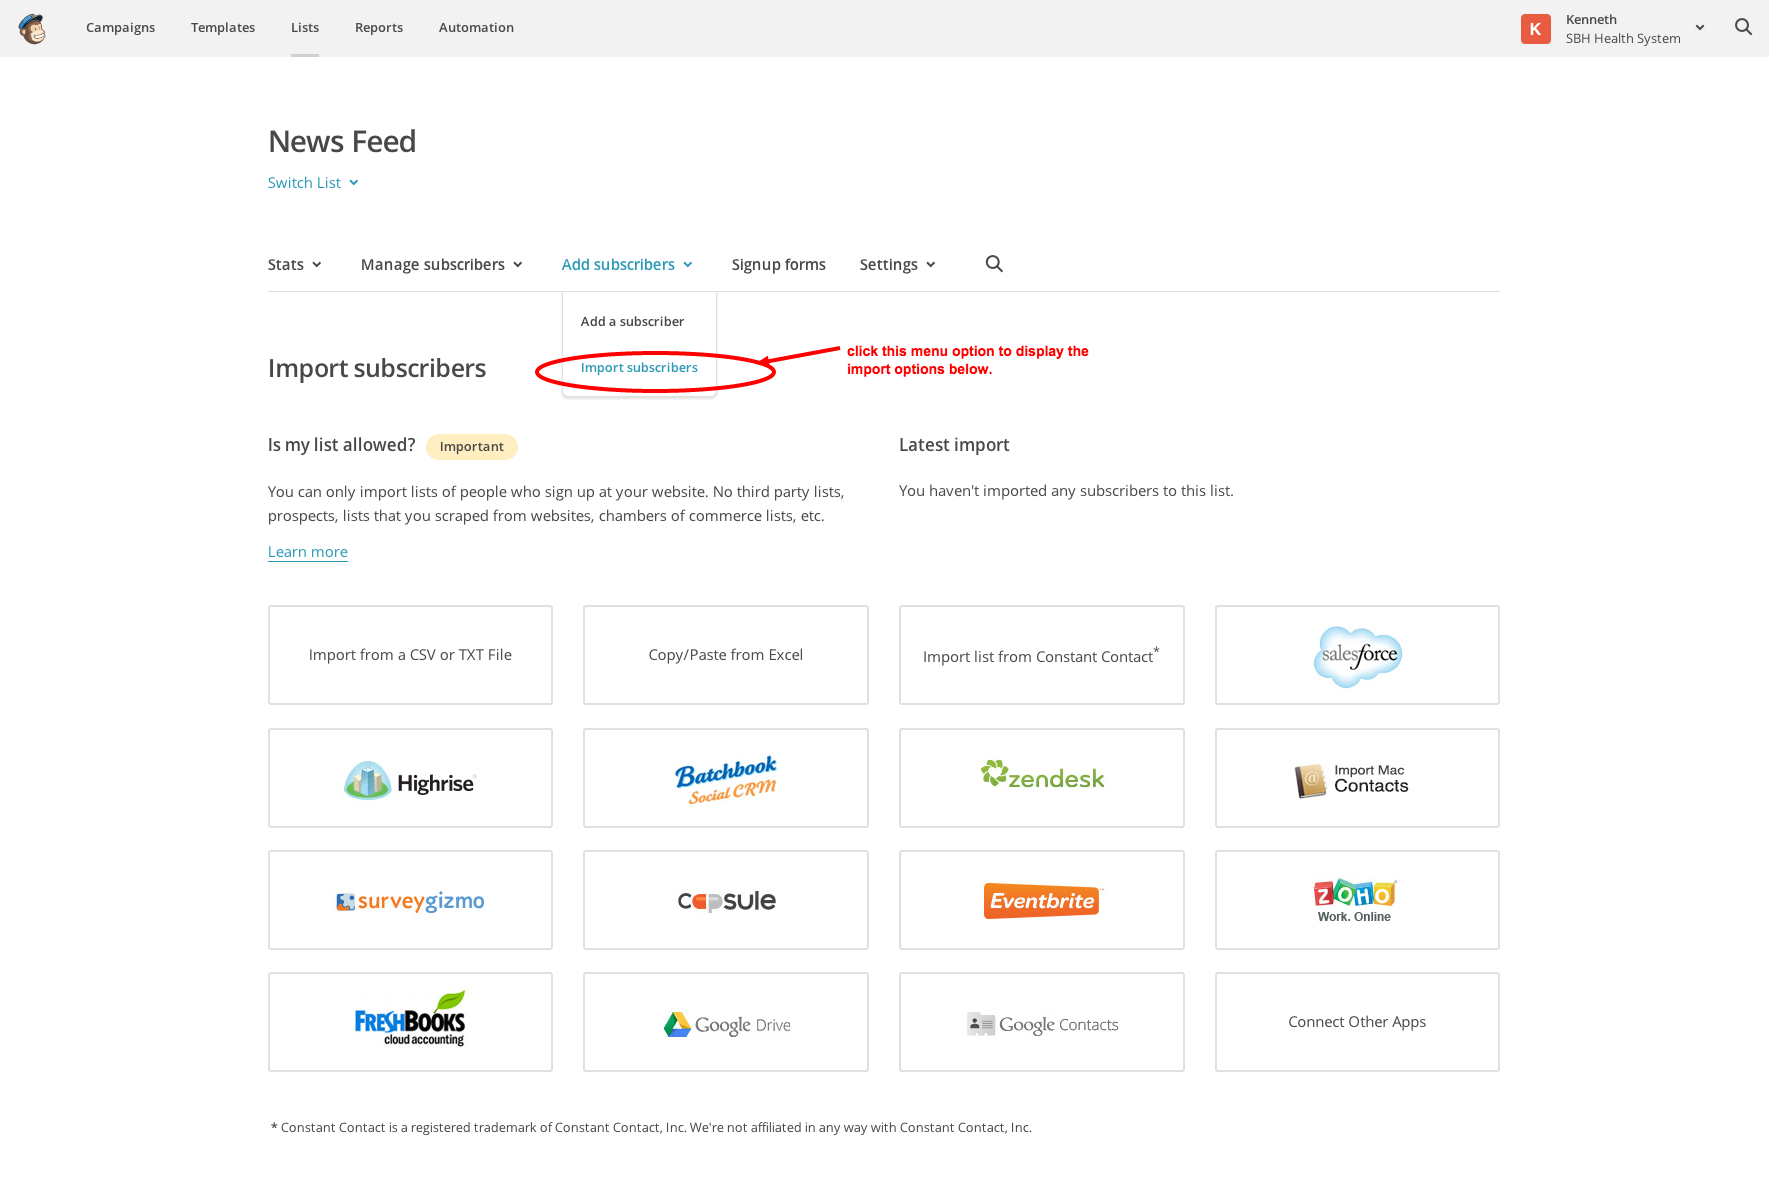Open the Manage subscribers dropdown

(441, 265)
